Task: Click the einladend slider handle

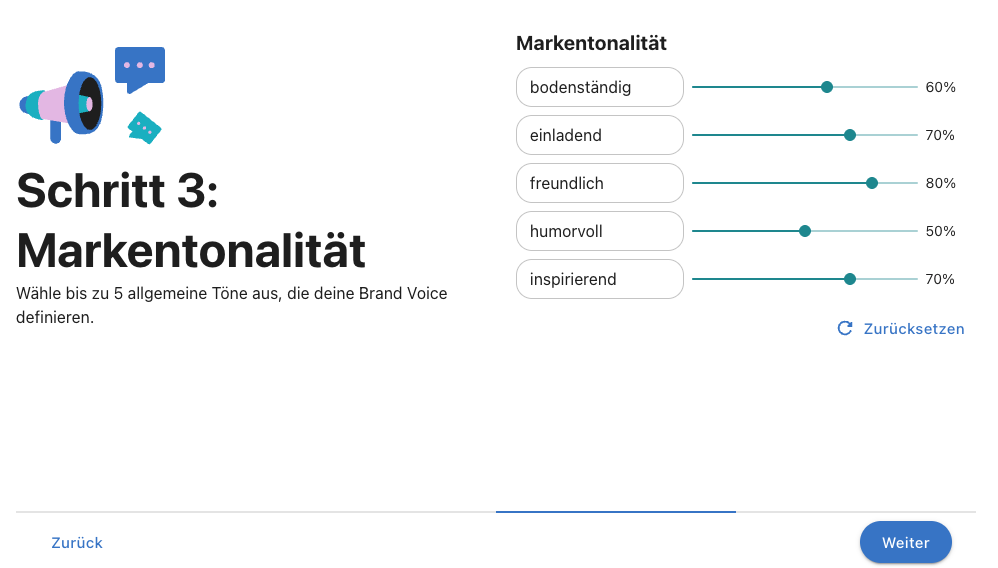Action: click(850, 135)
